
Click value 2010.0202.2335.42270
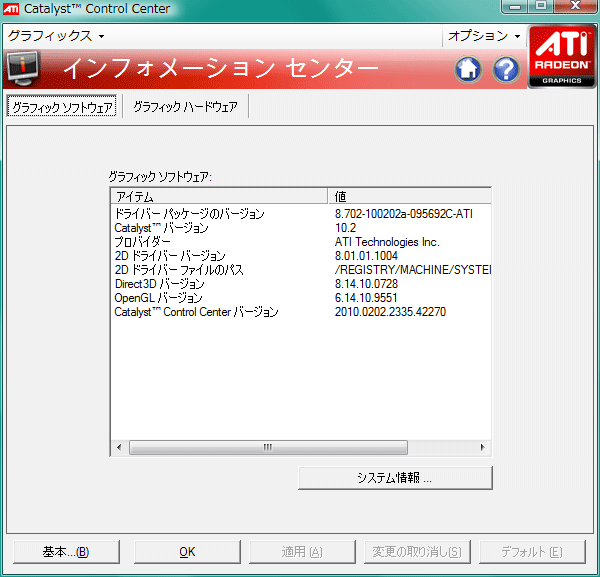click(x=390, y=312)
